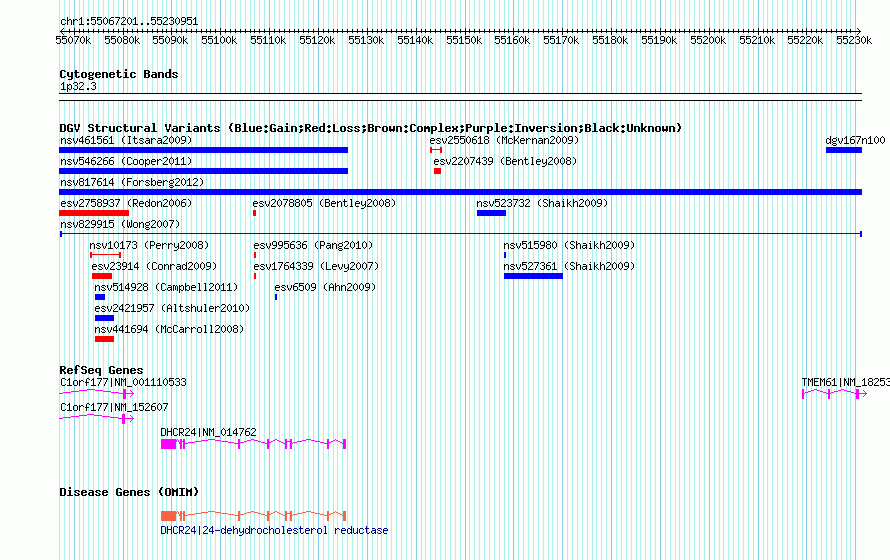Click the esv6509 (Ahn2009) label
Image resolution: width=890 pixels, height=560 pixels.
325,287
